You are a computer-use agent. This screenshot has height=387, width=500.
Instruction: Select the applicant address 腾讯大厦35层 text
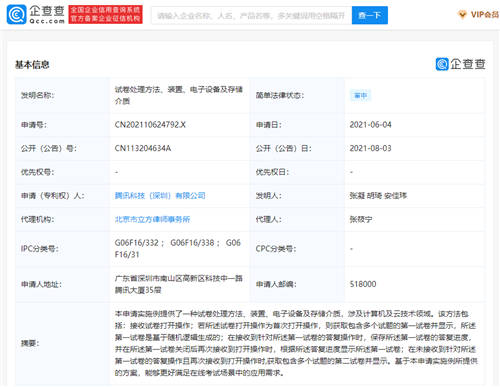pos(138,290)
